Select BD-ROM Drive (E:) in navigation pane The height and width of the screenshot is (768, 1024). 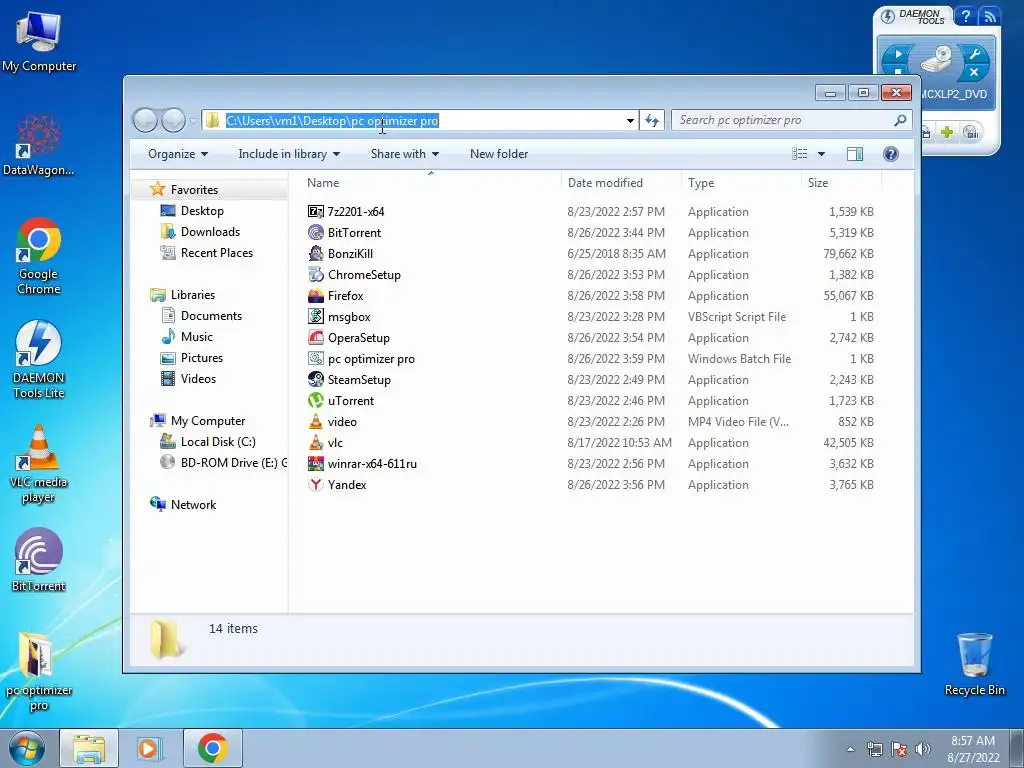click(223, 462)
